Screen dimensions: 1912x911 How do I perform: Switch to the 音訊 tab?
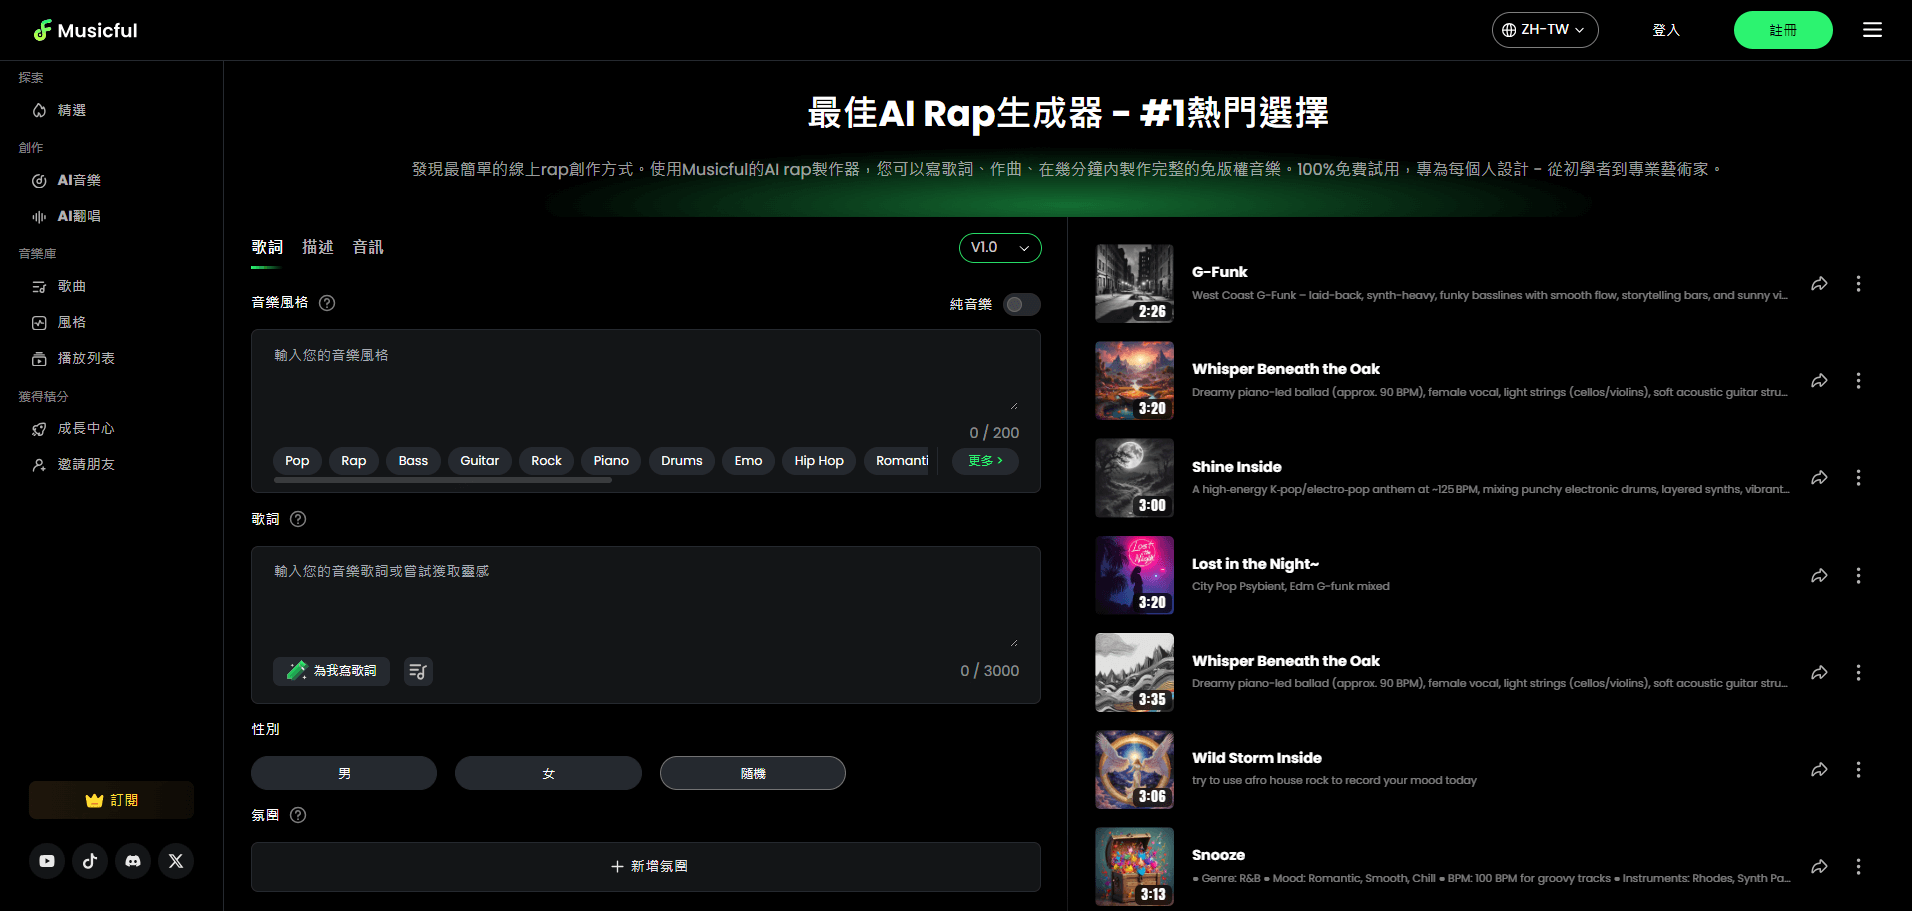pyautogui.click(x=367, y=247)
